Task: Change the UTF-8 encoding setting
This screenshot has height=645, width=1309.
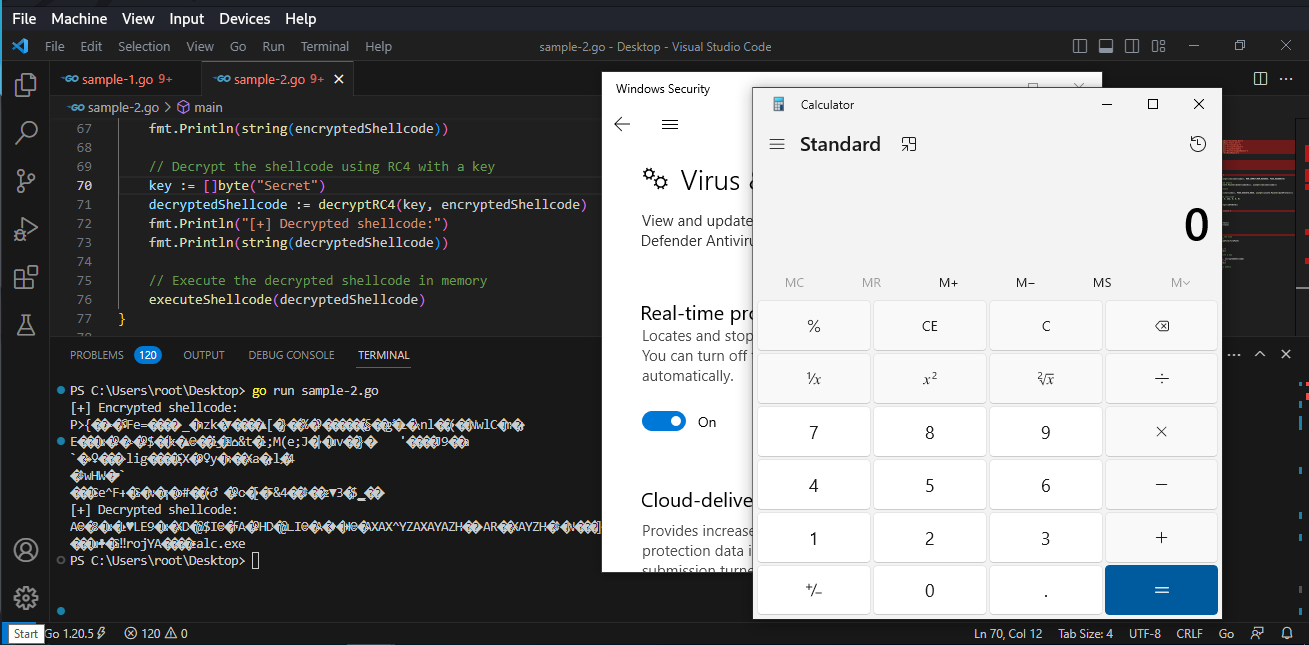Action: [1145, 633]
